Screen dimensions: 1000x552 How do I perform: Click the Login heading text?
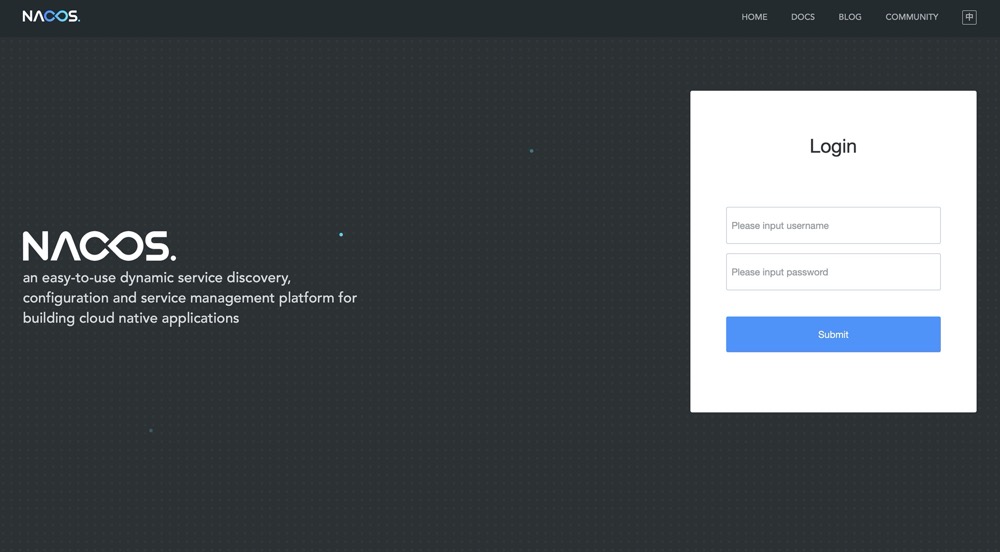833,146
